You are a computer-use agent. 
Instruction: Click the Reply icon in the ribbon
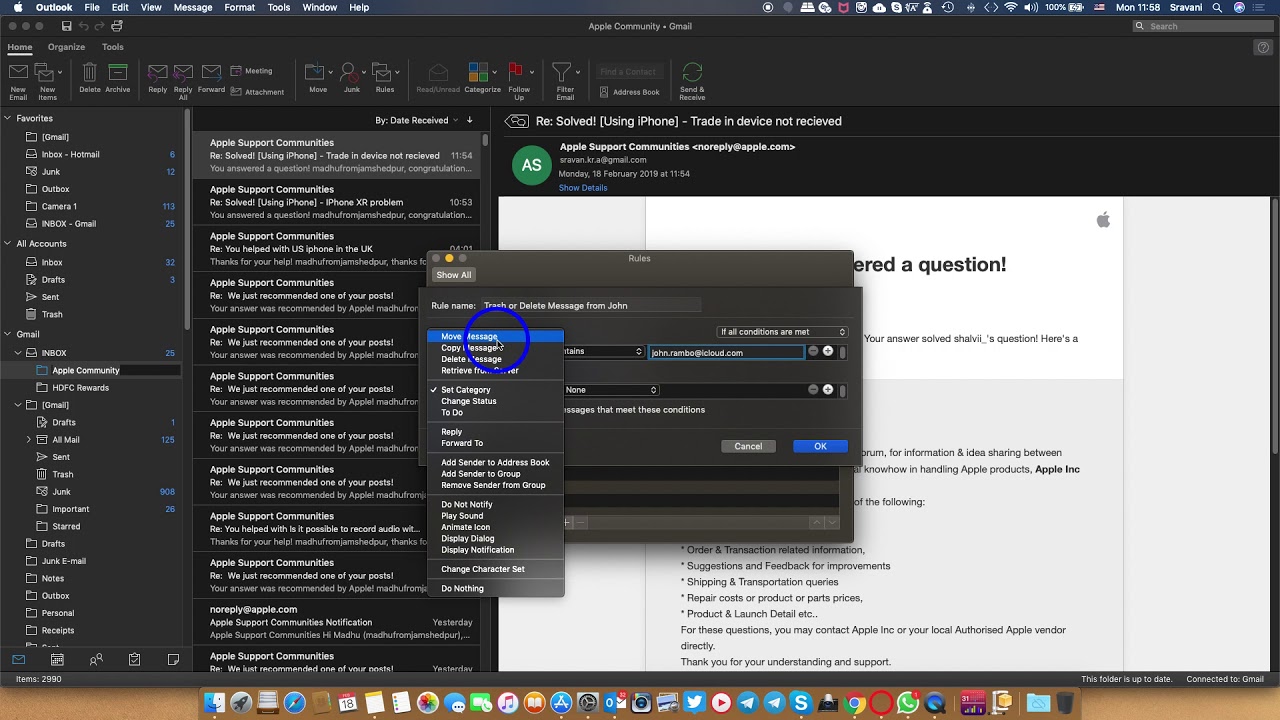point(157,73)
